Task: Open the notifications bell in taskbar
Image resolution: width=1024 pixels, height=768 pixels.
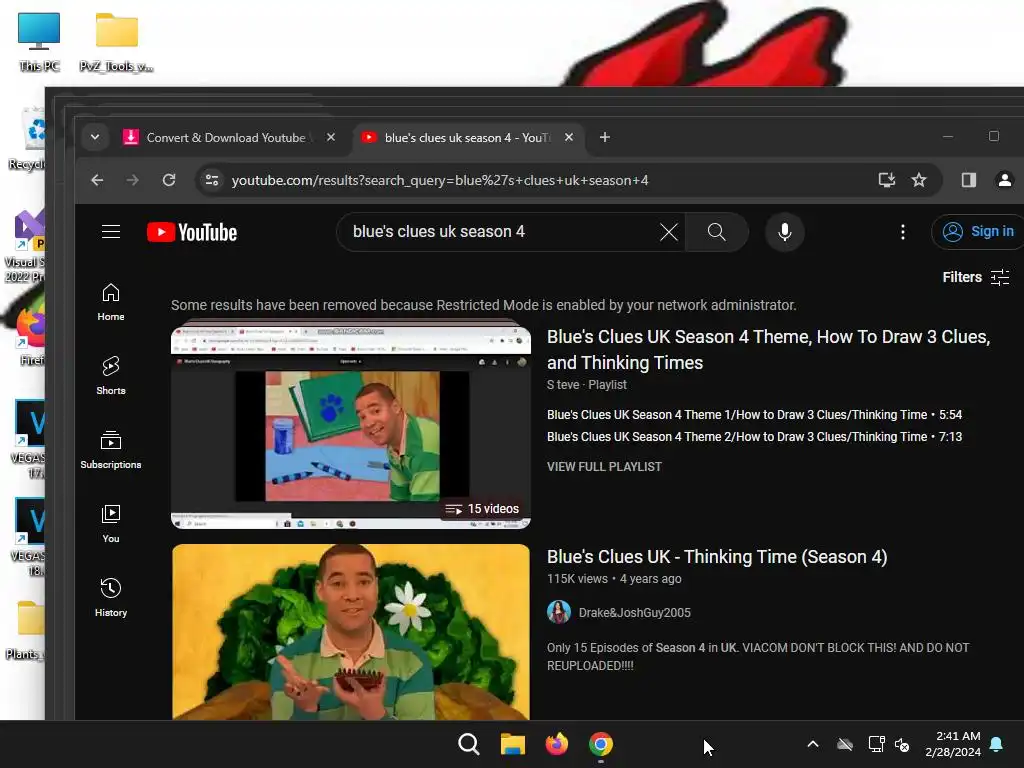Action: [x=997, y=744]
